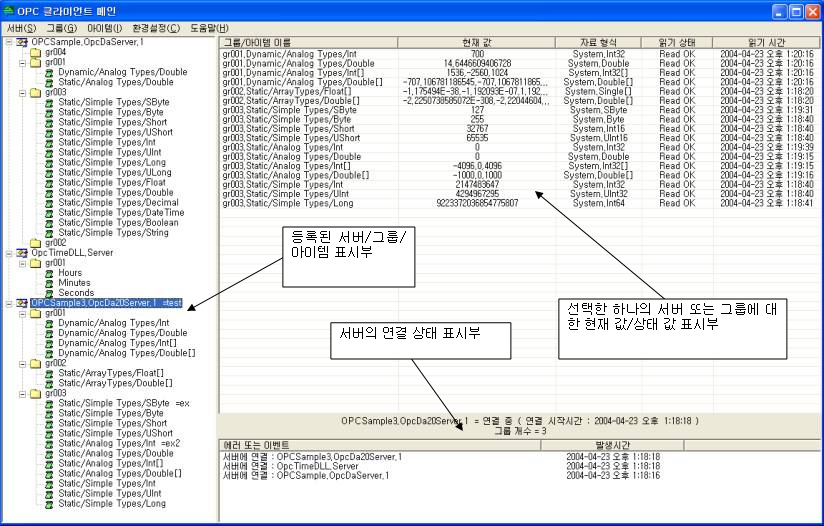Screen dimensions: 824x526
Task: Click the 현재 값 column header
Action: click(x=476, y=43)
